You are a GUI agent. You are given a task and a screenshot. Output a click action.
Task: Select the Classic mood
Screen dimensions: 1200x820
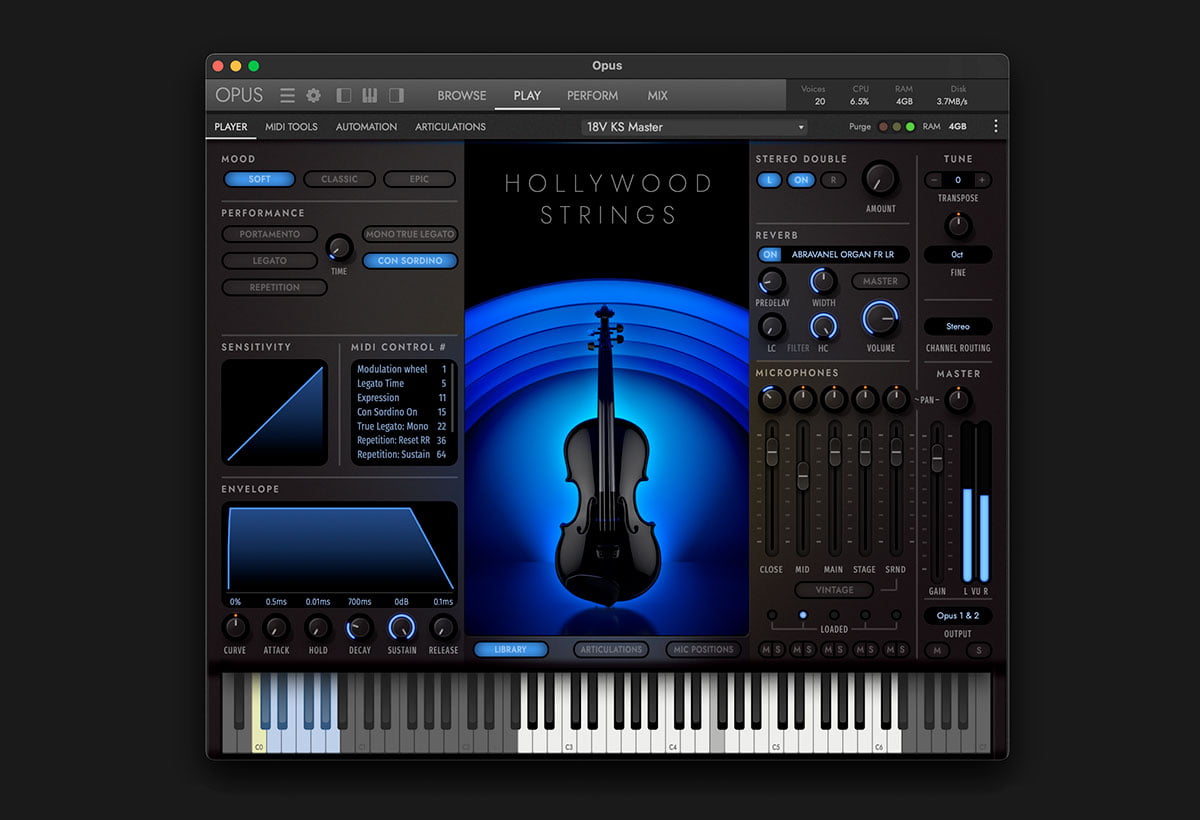coord(339,179)
